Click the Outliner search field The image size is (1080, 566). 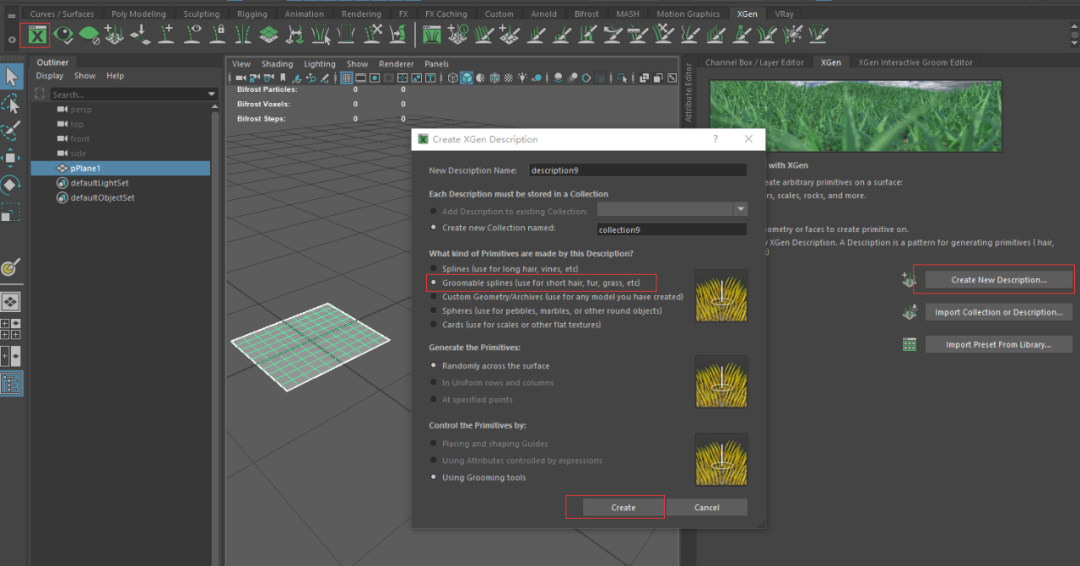coord(127,94)
